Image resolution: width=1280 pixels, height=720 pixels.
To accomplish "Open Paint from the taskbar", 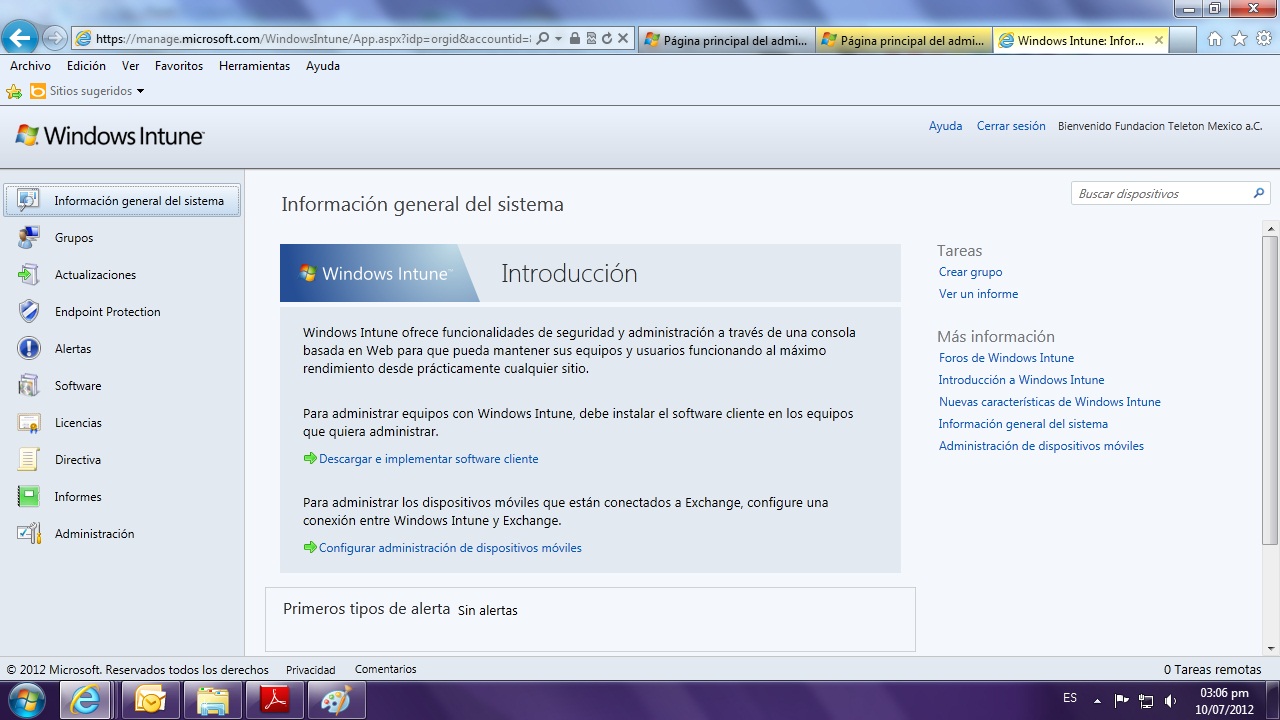I will point(336,700).
